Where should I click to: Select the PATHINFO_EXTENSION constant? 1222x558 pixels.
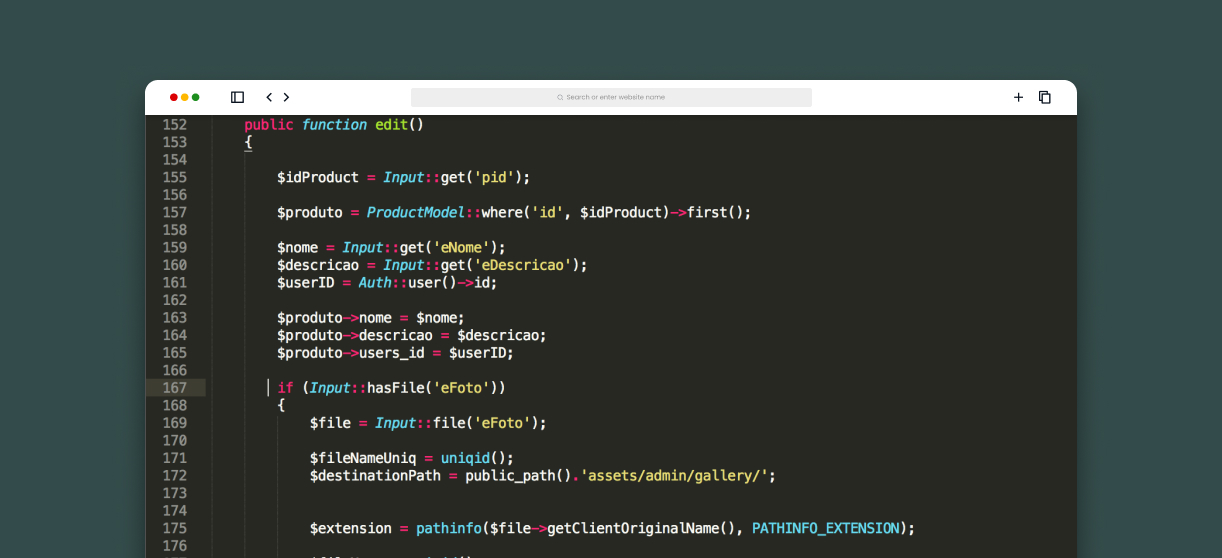825,528
